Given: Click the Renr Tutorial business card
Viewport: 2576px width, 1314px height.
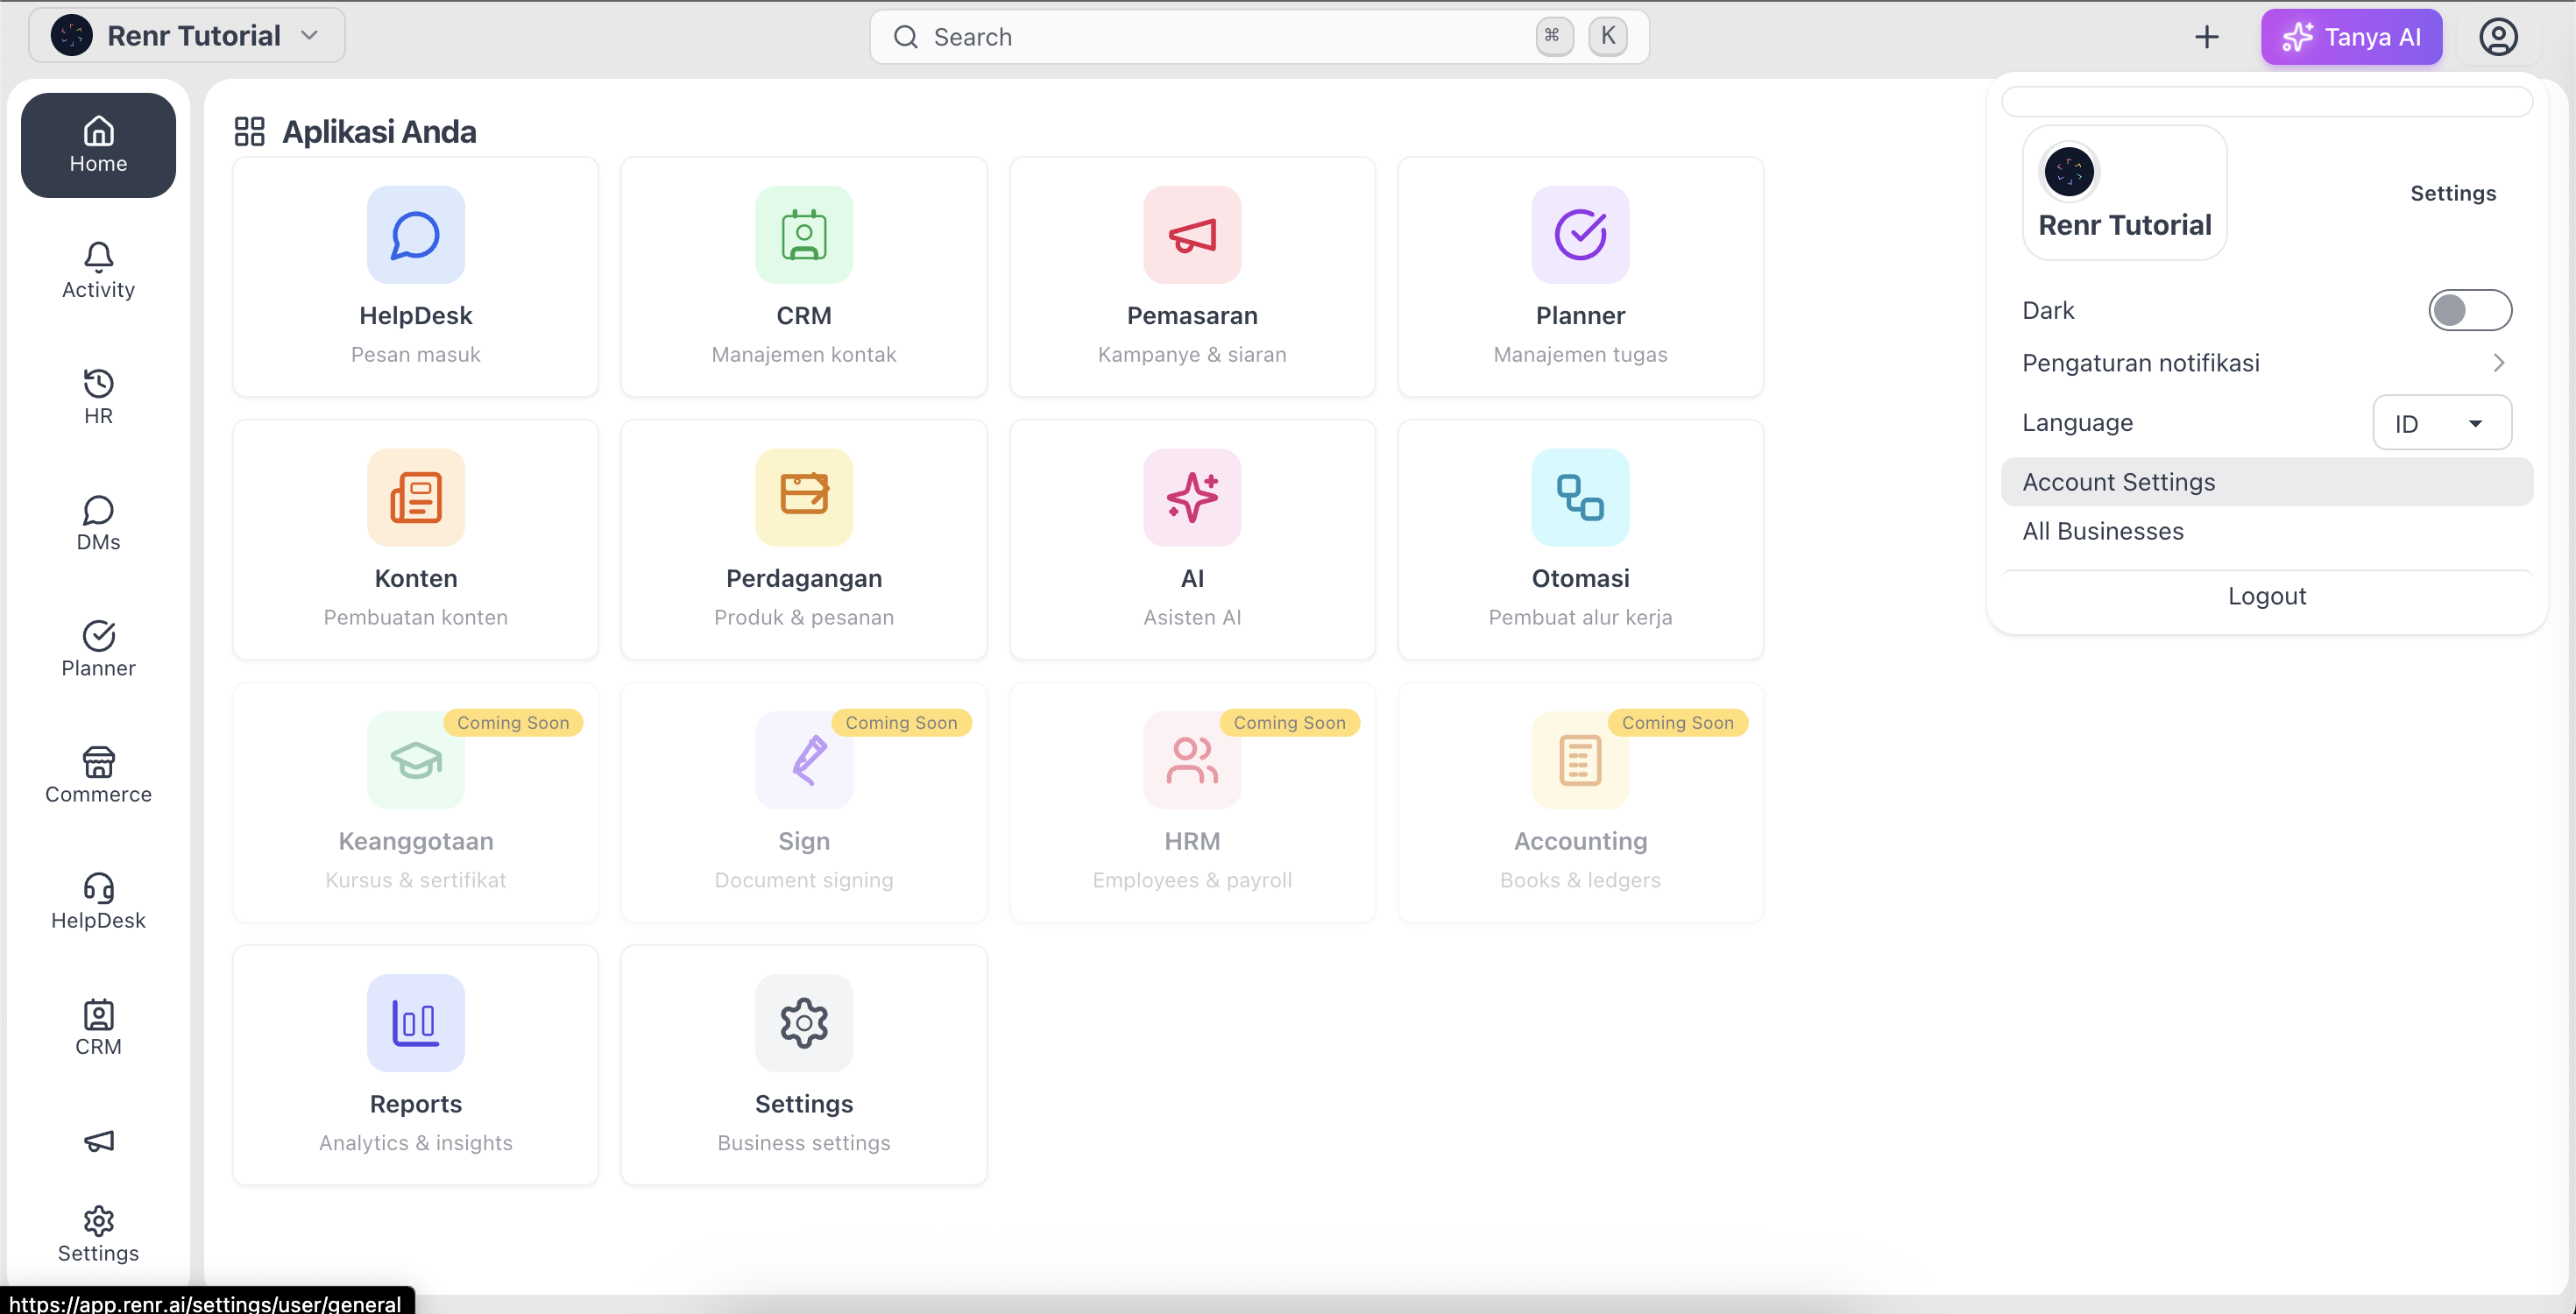Looking at the screenshot, I should pos(2124,193).
